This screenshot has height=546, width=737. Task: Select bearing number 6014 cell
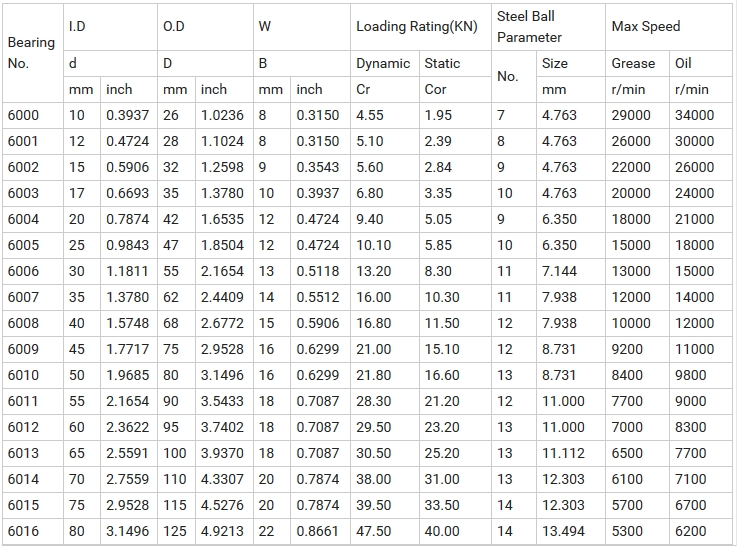coord(33,479)
